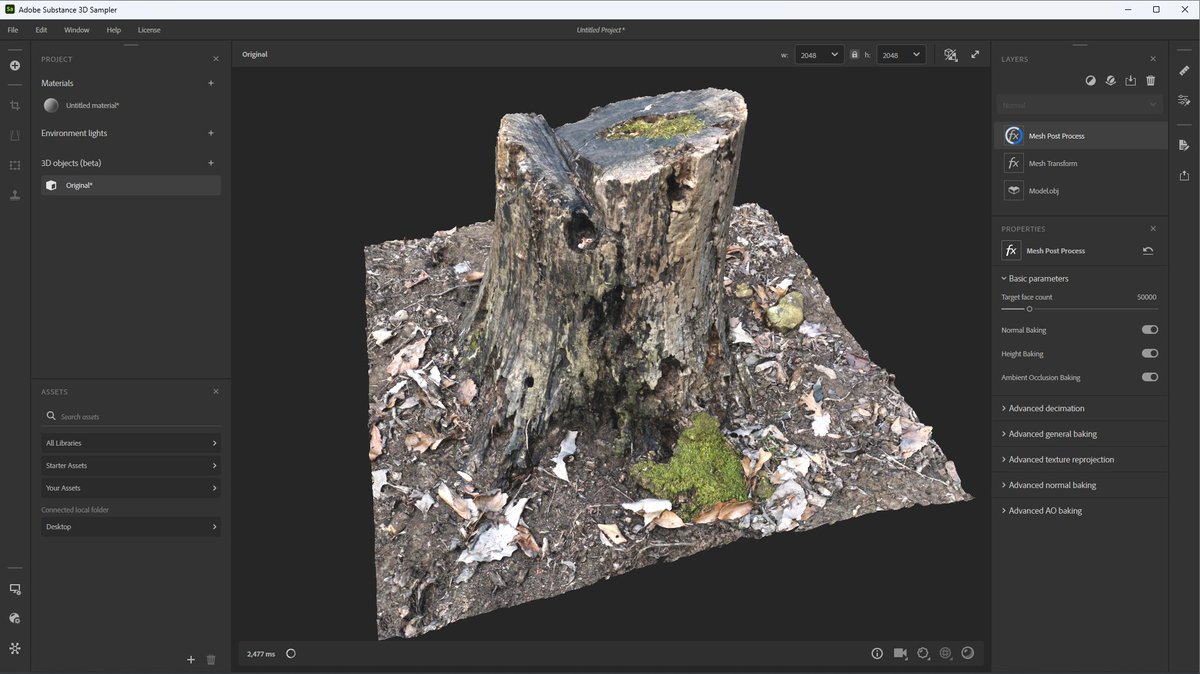1200x674 pixels.
Task: Disable the Normal Baking toggle
Action: [x=1149, y=330]
